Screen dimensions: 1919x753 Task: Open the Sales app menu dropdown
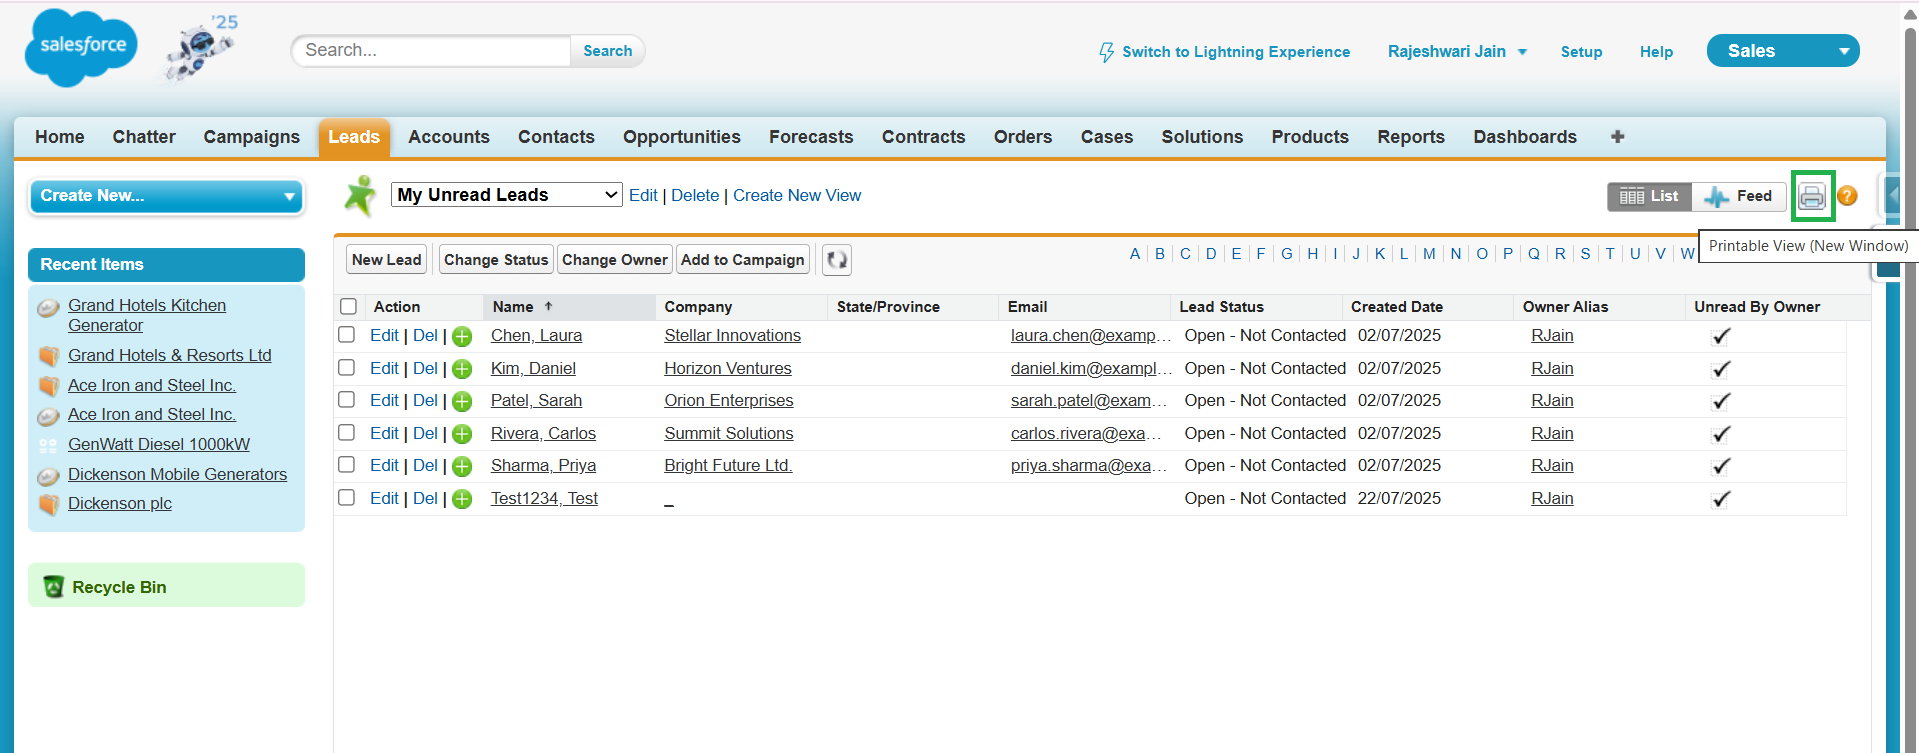click(x=1782, y=51)
